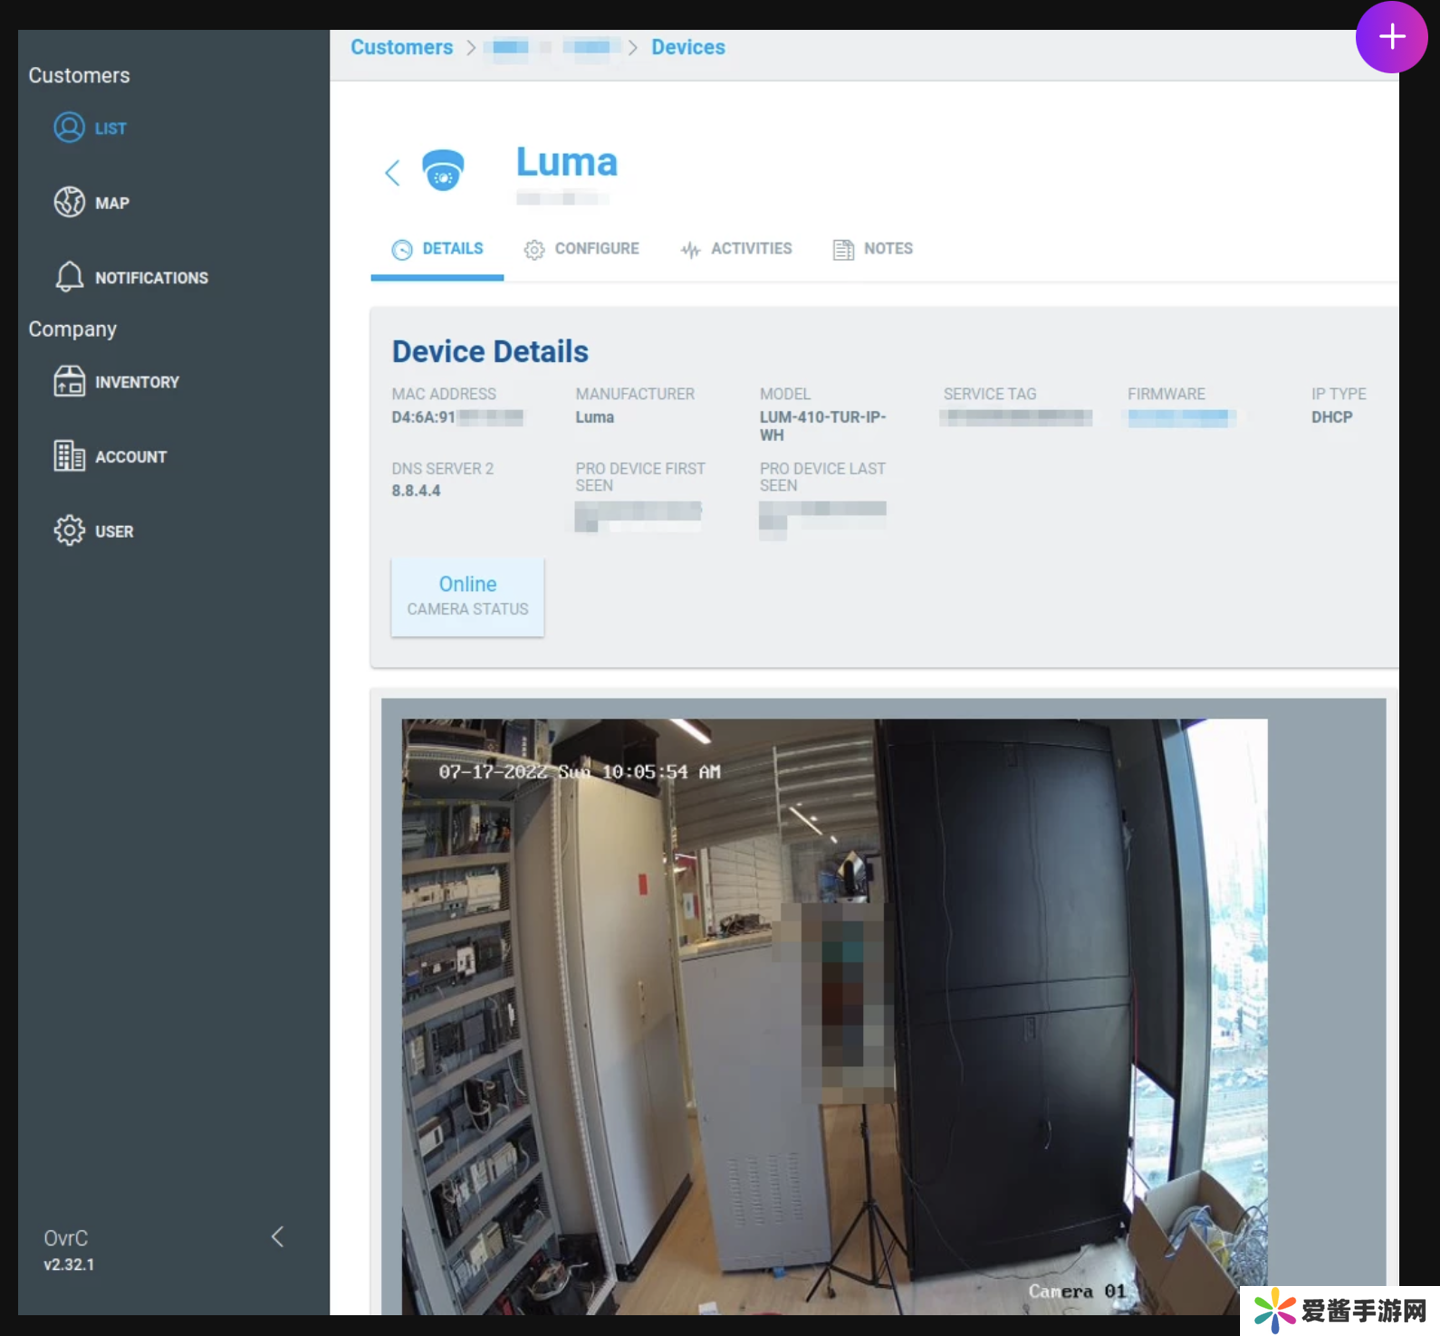Click the blurred firmware version link
The height and width of the screenshot is (1336, 1440).
[1180, 418]
